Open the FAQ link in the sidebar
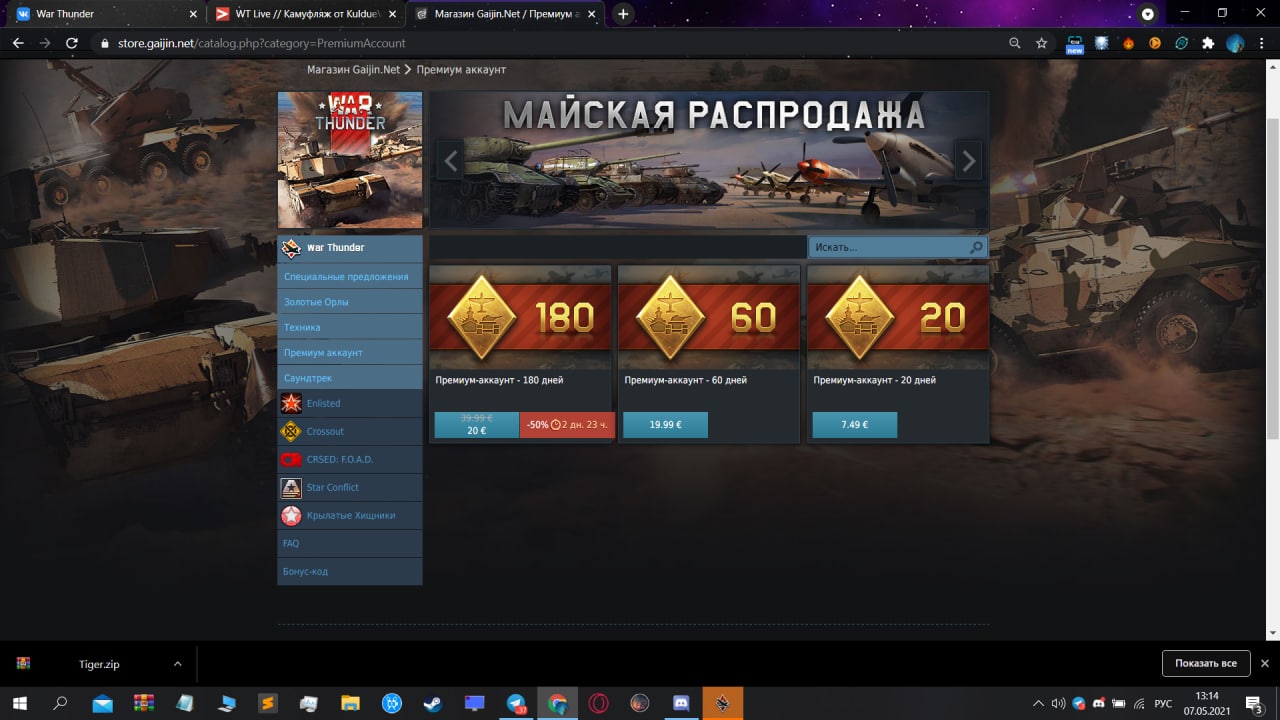 point(350,544)
